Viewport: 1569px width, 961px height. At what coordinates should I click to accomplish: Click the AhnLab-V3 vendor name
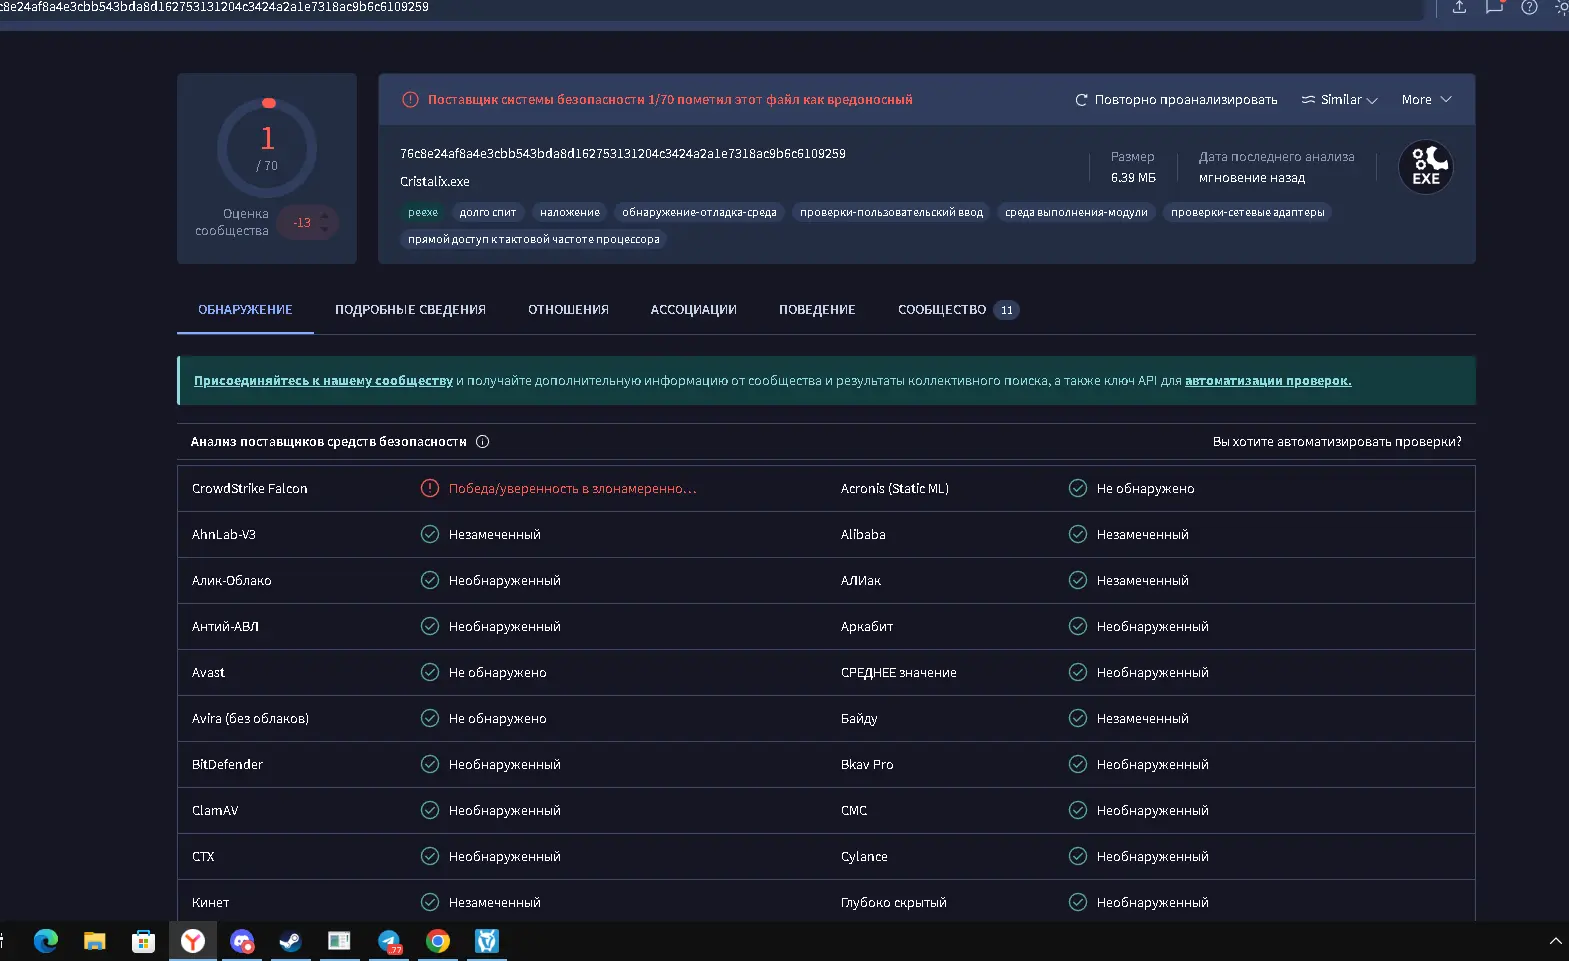(x=224, y=535)
